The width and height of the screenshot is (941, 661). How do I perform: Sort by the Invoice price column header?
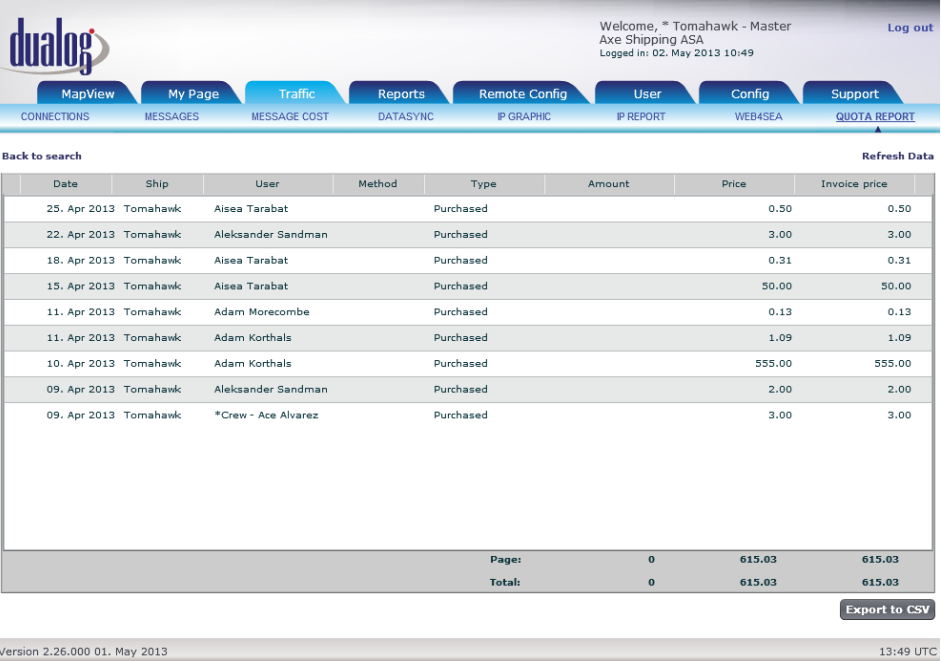coord(854,184)
